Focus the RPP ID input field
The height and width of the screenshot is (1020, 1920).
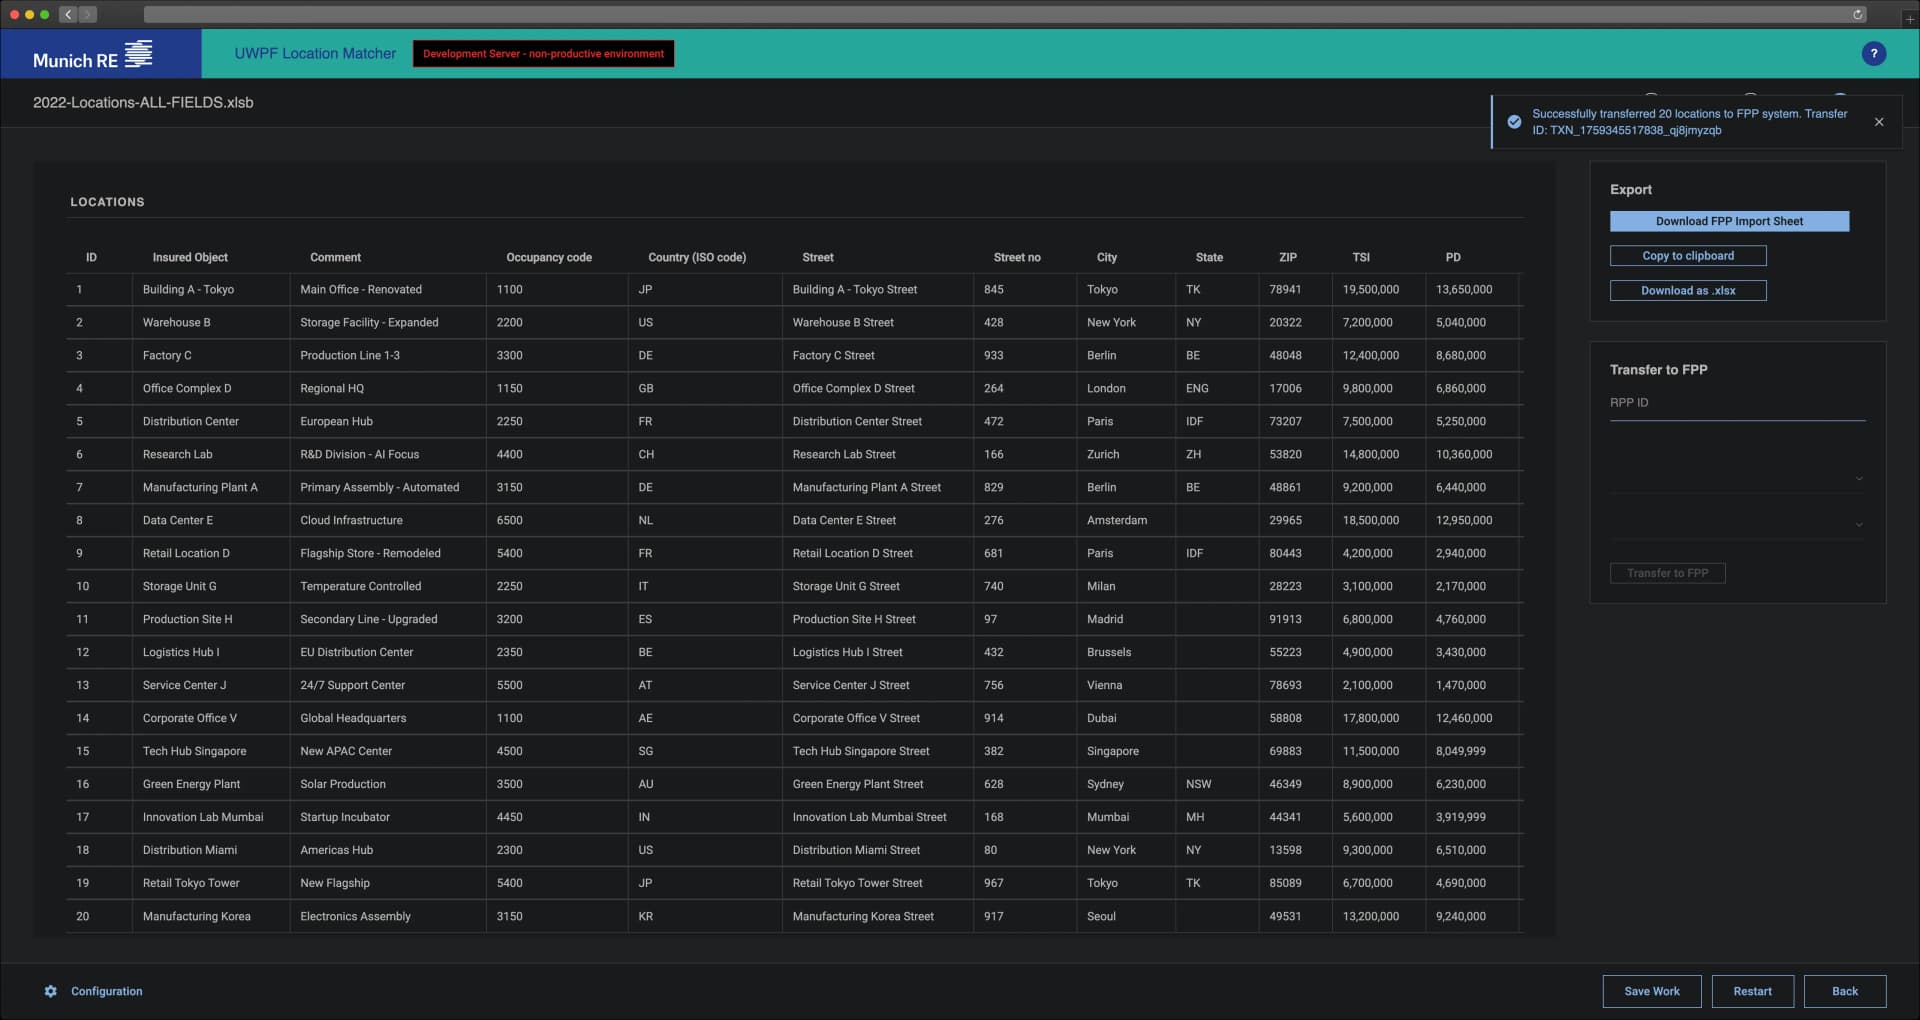click(x=1737, y=403)
